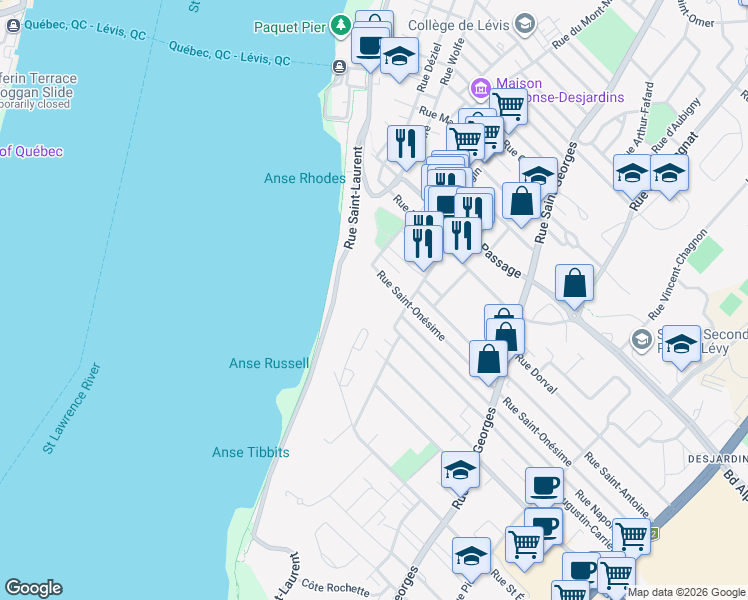Image resolution: width=748 pixels, height=600 pixels.
Task: Click the 'Map data ©2026 Google' attribution
Action: (x=686, y=592)
